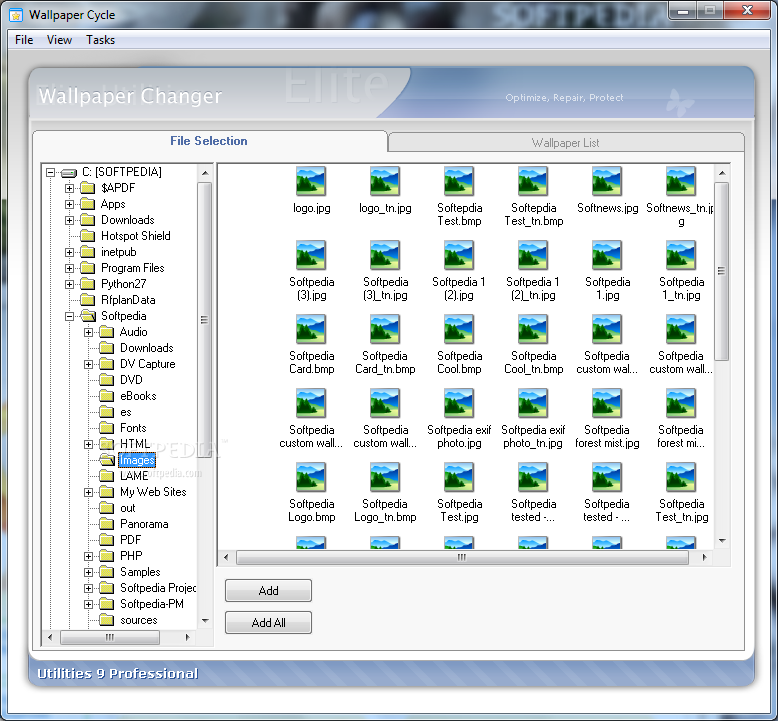The width and height of the screenshot is (778, 721).
Task: Choose the Softepdia Test.bmp file icon
Action: (x=459, y=181)
